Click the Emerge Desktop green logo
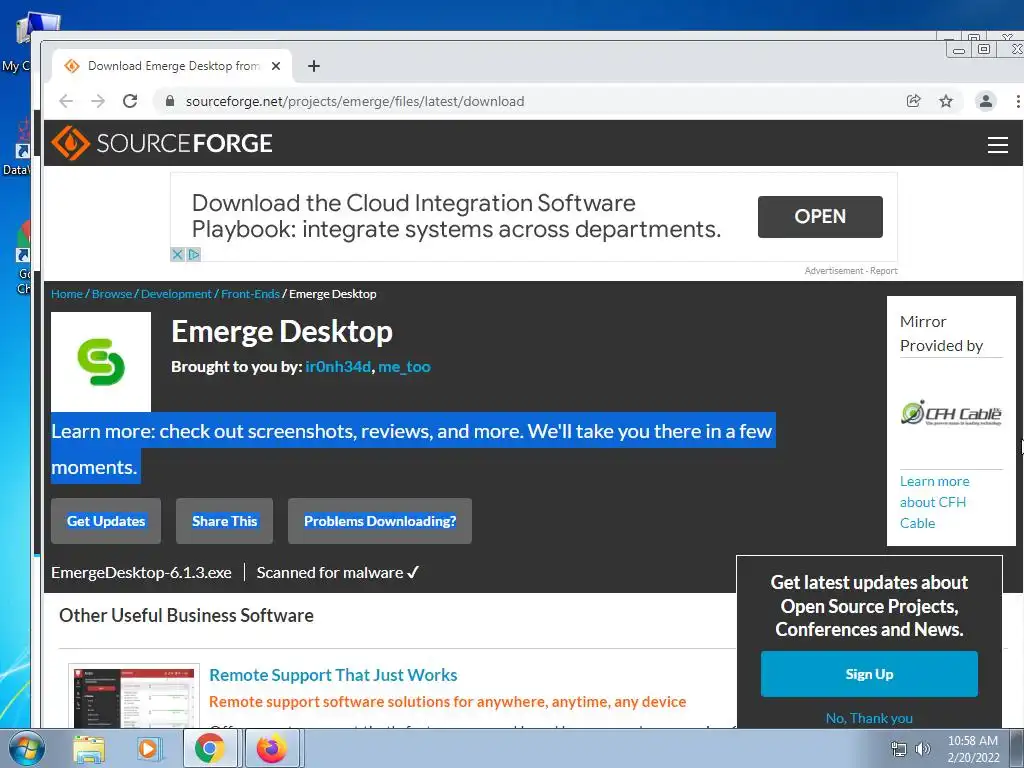The width and height of the screenshot is (1024, 768). (101, 362)
